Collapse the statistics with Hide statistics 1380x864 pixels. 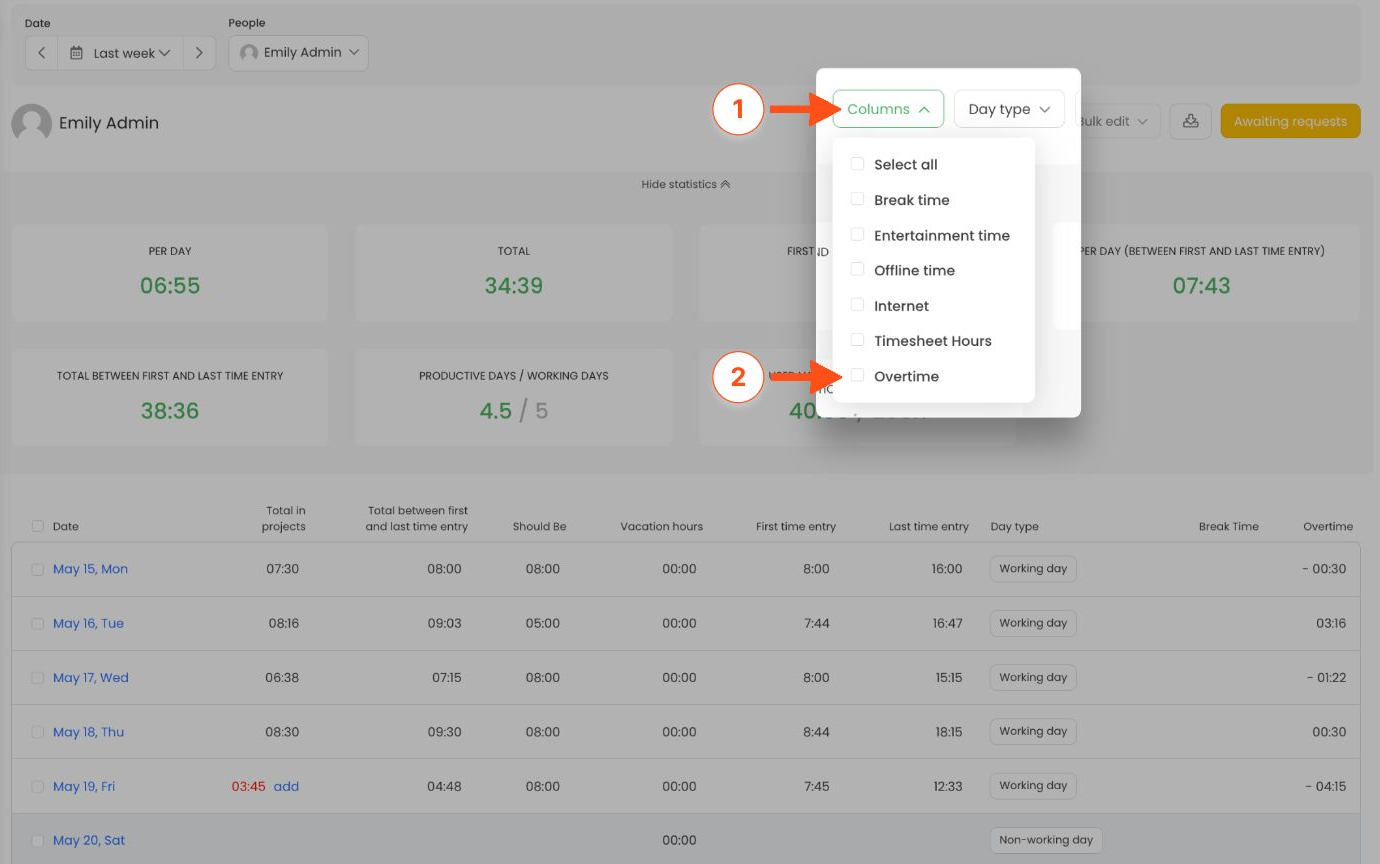686,184
